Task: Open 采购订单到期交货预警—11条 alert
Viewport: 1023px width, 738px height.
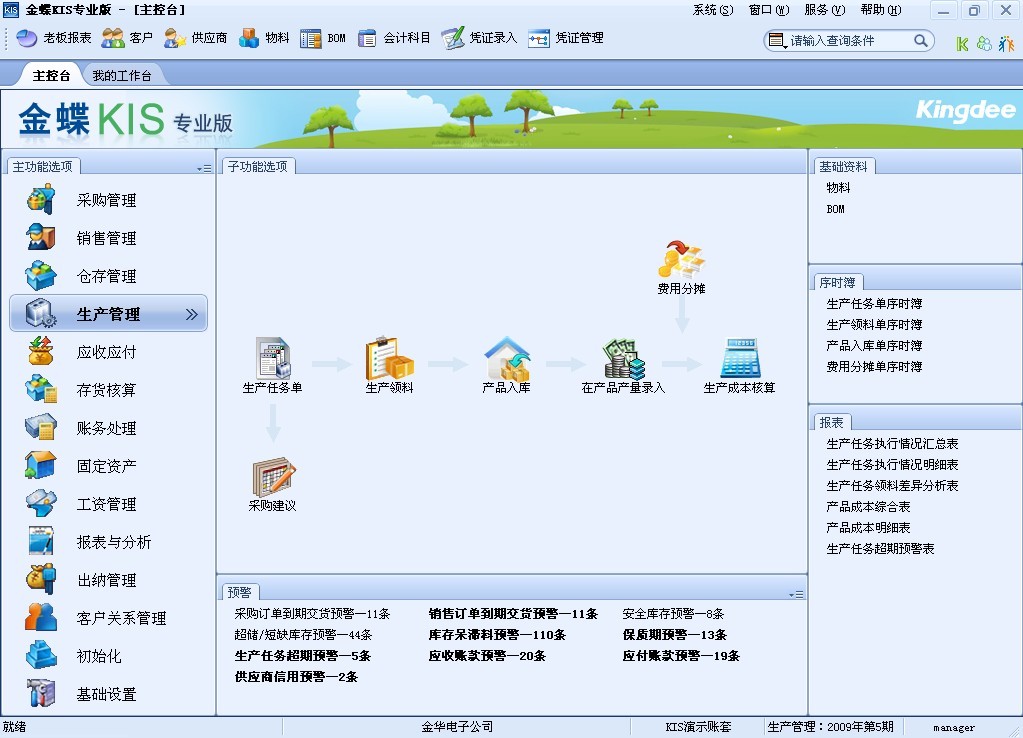Action: pos(313,613)
